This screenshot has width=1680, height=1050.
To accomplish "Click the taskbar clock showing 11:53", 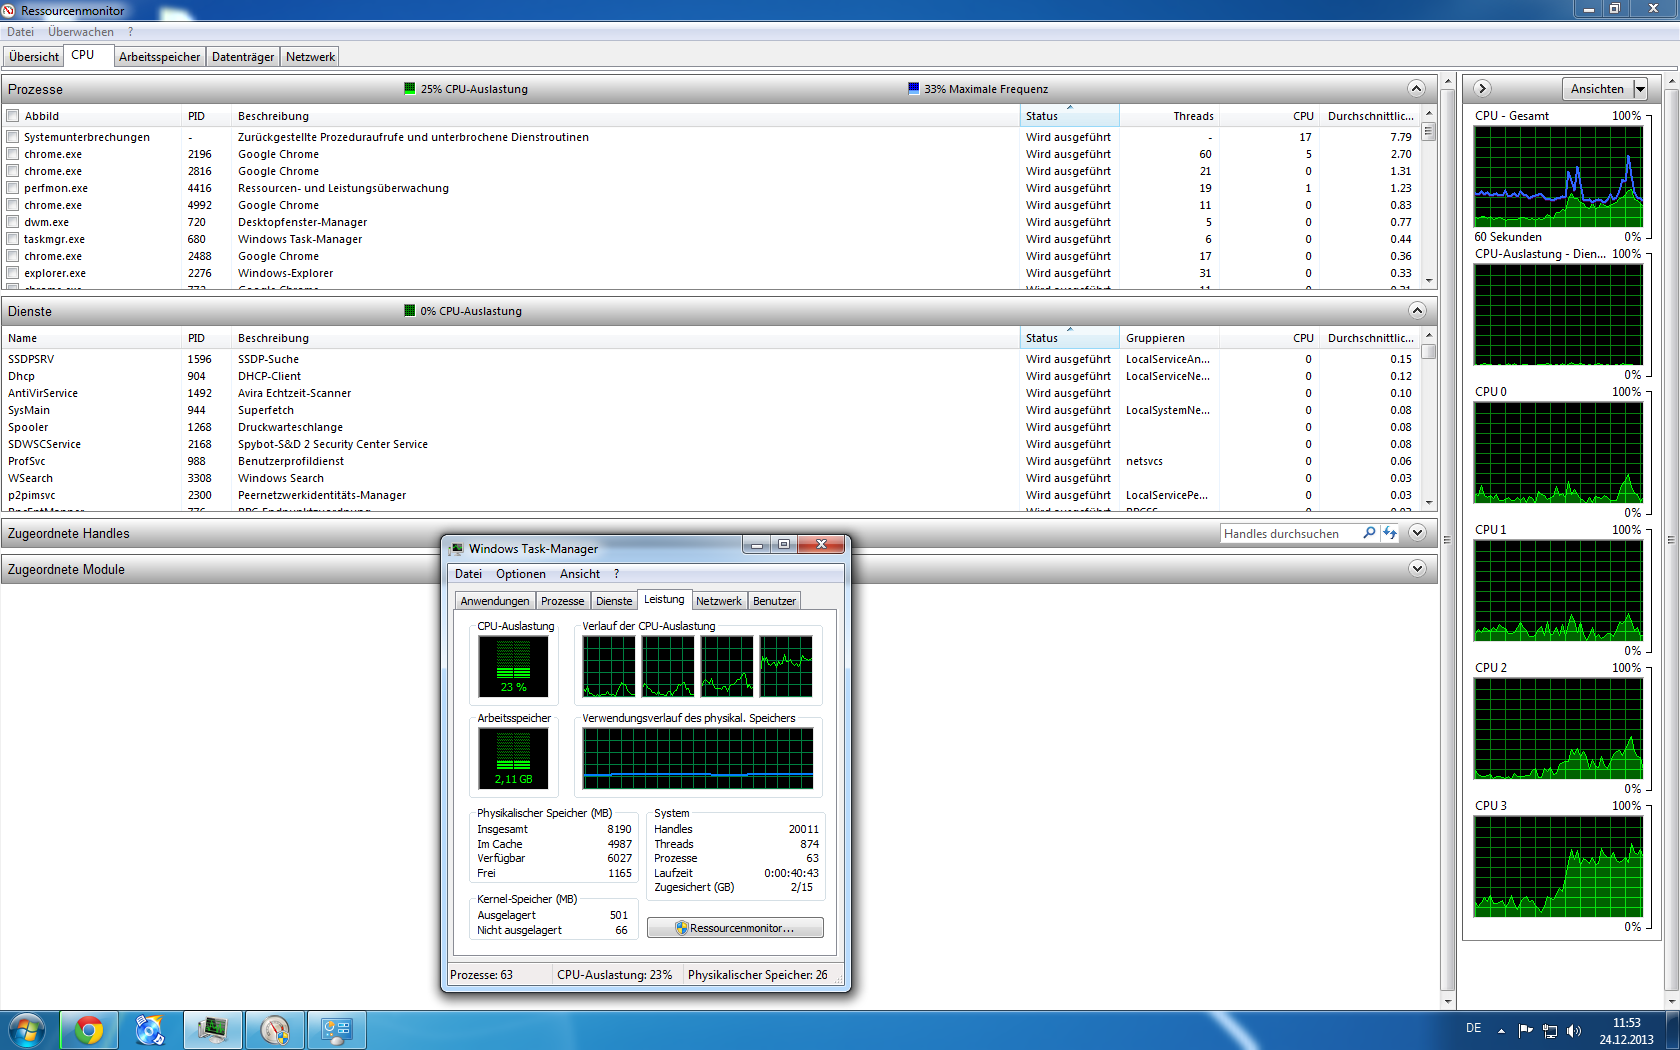I will click(1627, 1031).
